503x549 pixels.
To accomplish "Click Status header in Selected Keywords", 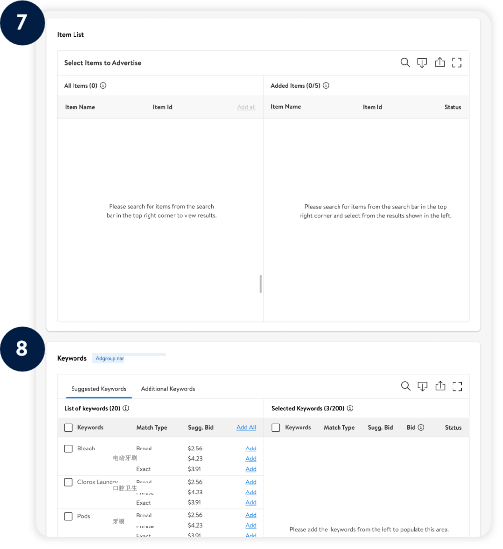I will (x=453, y=427).
